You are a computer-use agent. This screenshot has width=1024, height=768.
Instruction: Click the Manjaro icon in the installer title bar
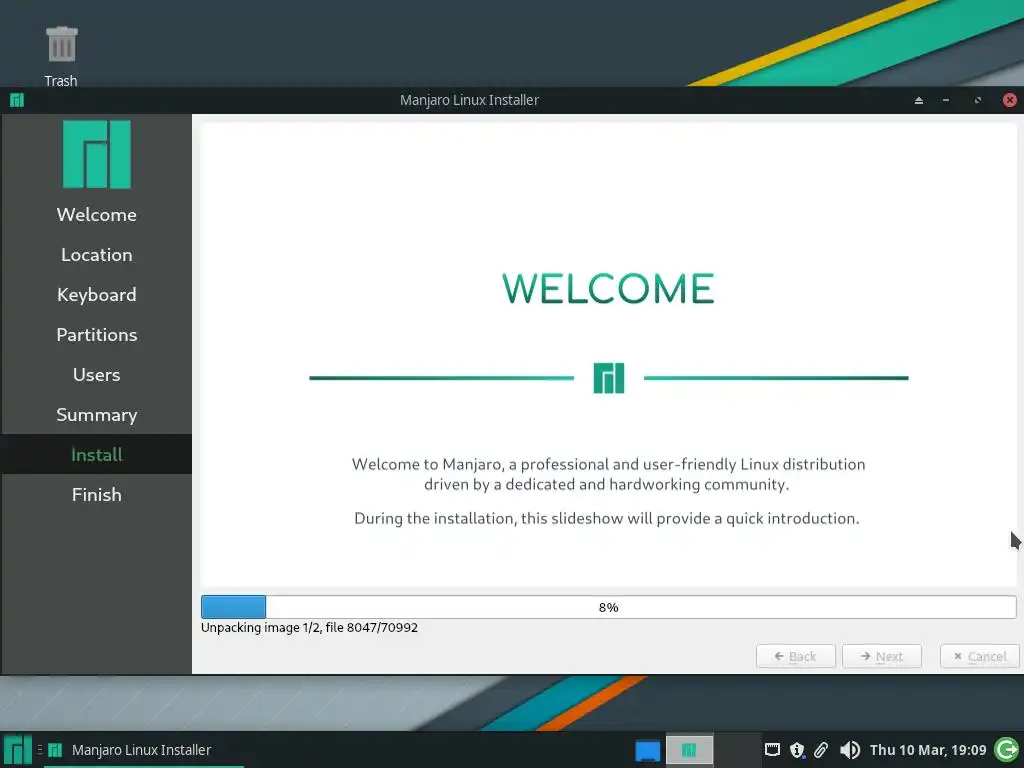pyautogui.click(x=17, y=100)
